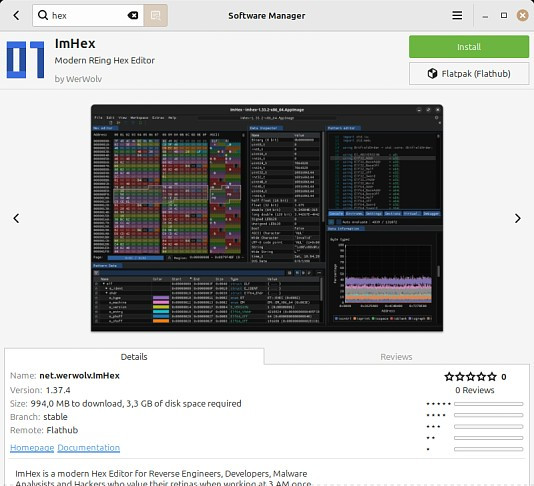Open the ImHex screenshot preview

pyautogui.click(x=267, y=218)
